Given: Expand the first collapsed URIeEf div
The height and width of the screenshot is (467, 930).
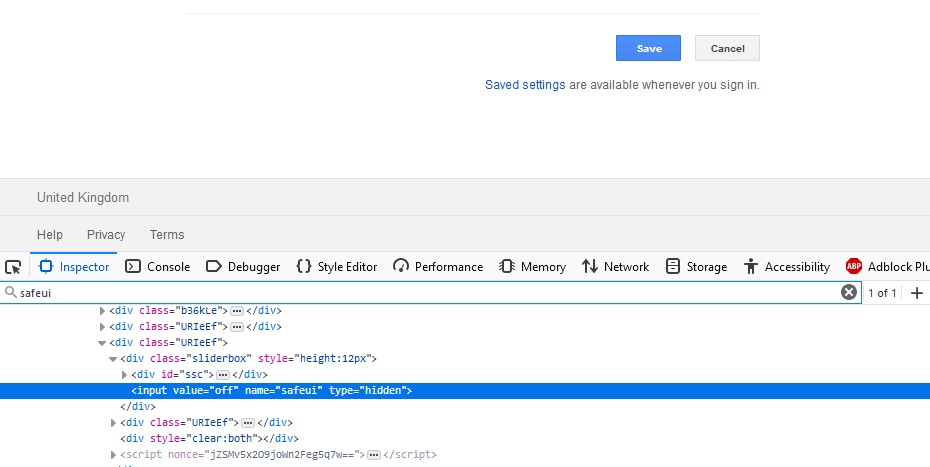Looking at the screenshot, I should (102, 326).
